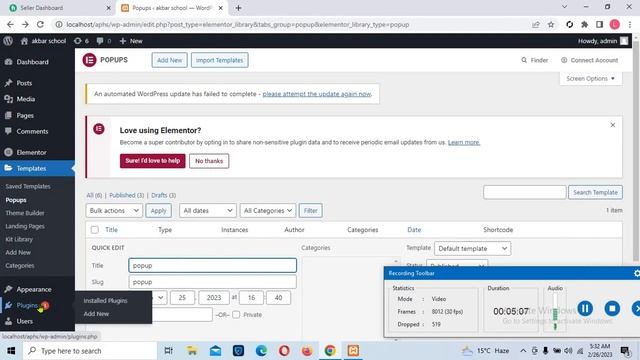Click the Elementor Popups logo icon

pos(89,60)
